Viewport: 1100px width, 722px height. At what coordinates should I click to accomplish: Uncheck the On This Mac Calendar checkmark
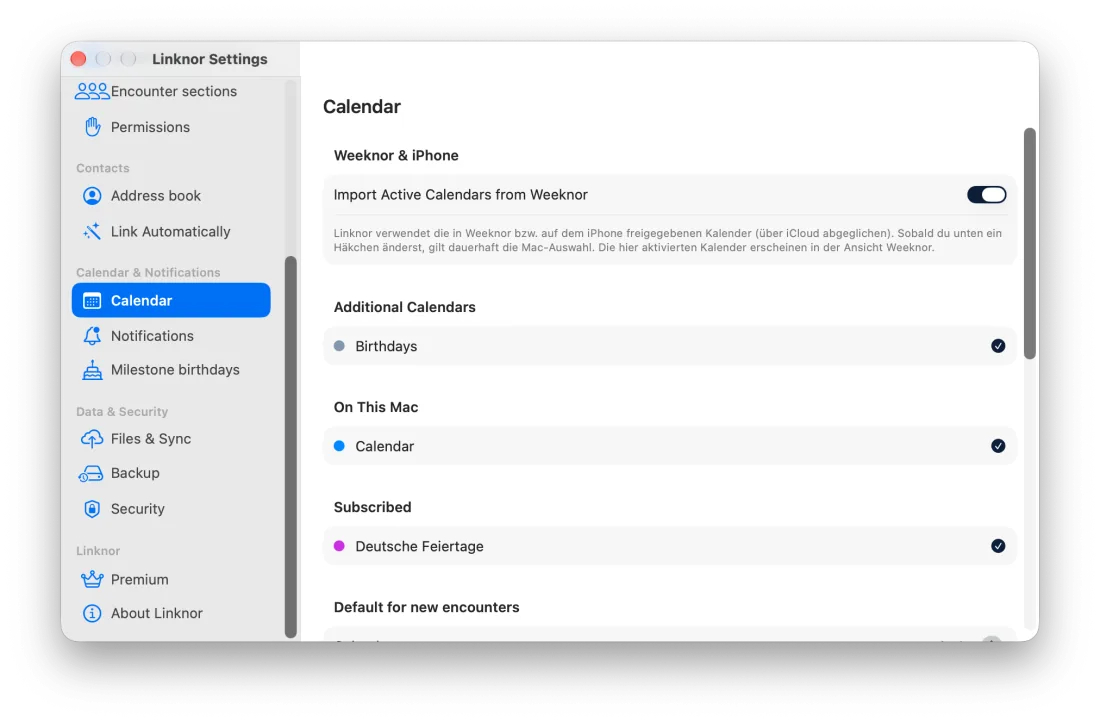[x=998, y=446]
